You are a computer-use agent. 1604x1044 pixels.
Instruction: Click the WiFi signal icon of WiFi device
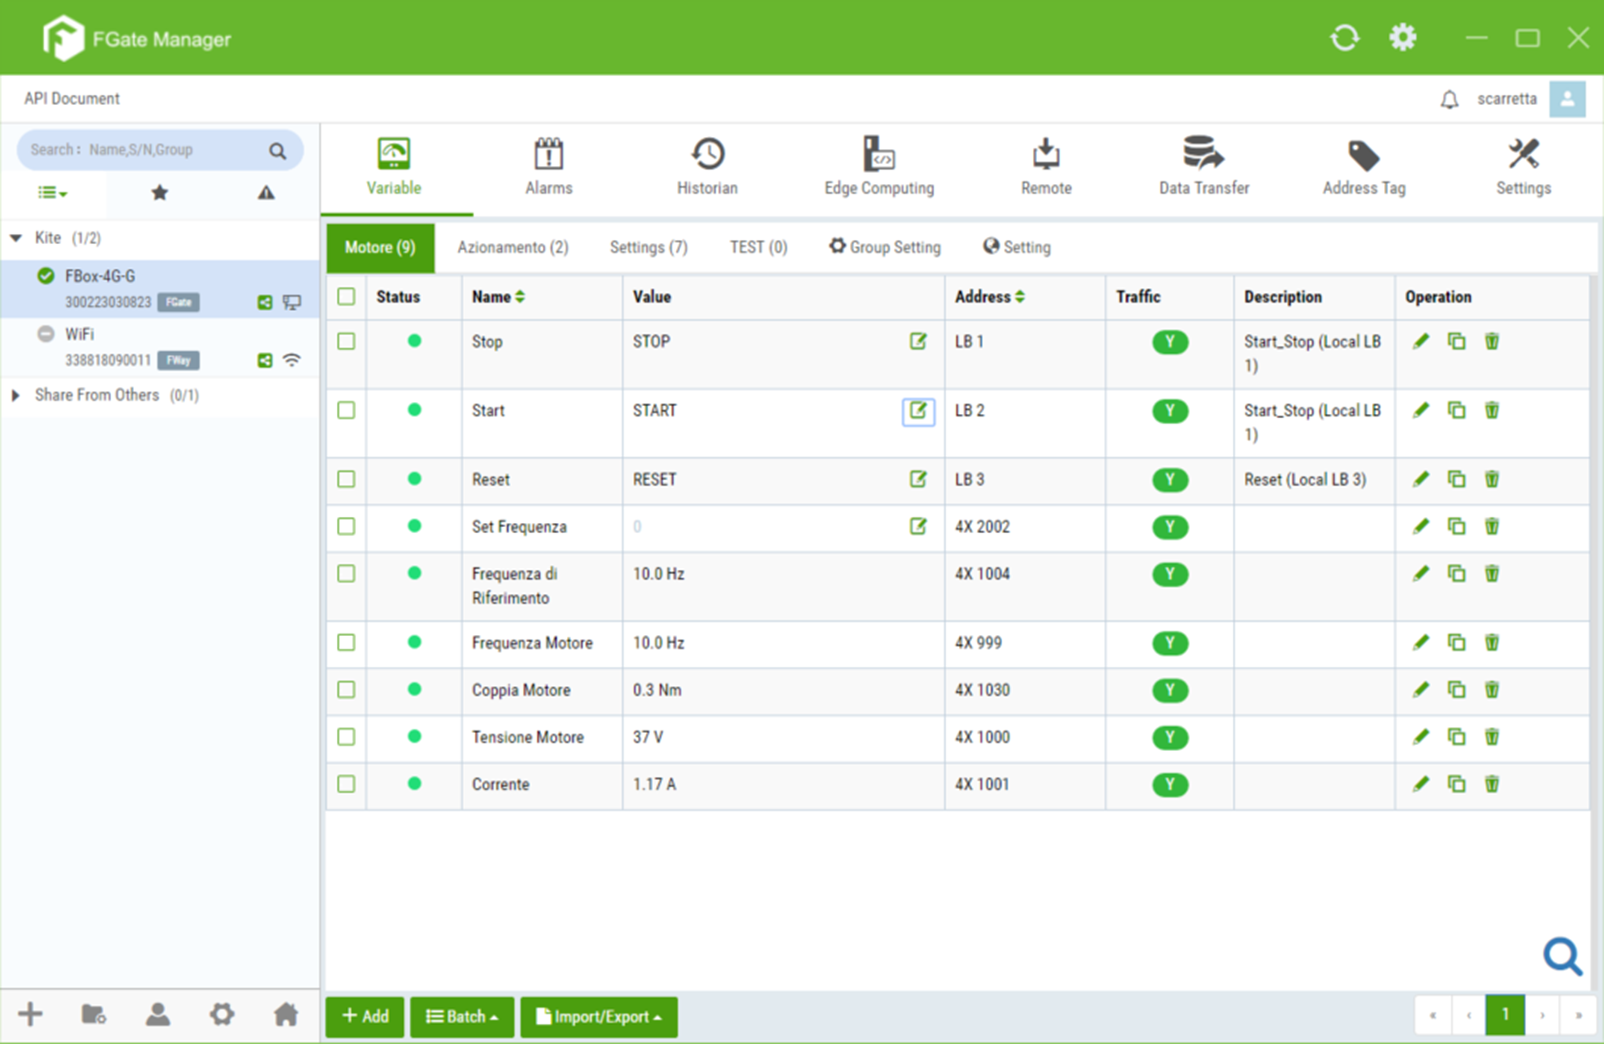click(291, 360)
